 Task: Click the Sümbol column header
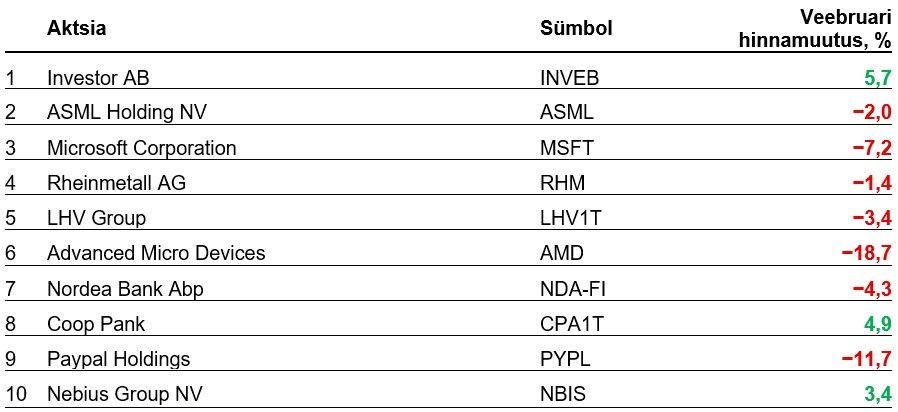(576, 28)
